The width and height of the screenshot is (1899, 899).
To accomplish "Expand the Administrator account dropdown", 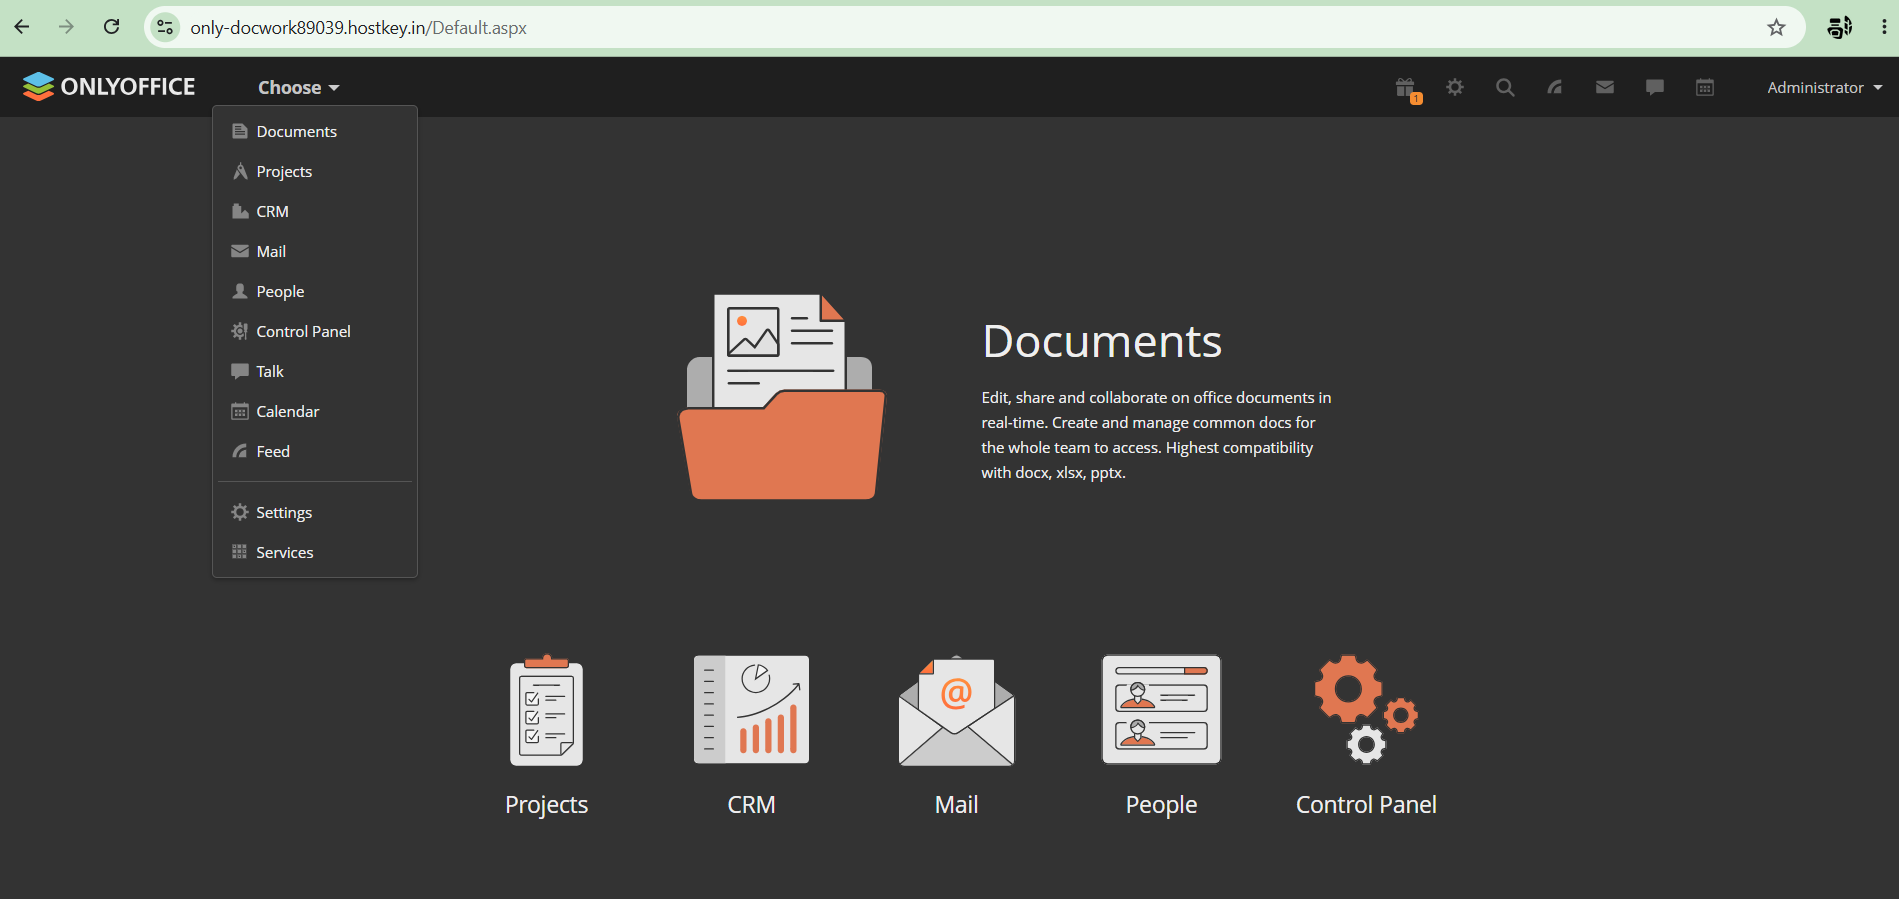I will click(x=1825, y=87).
